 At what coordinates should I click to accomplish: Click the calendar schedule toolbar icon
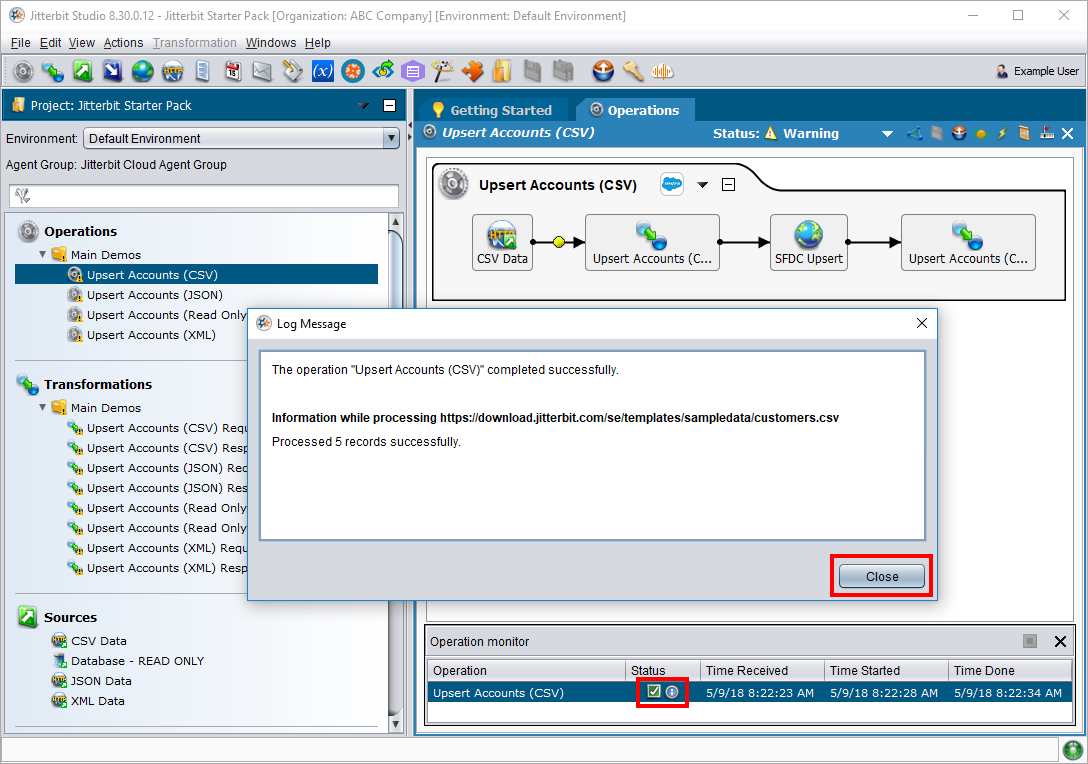232,71
